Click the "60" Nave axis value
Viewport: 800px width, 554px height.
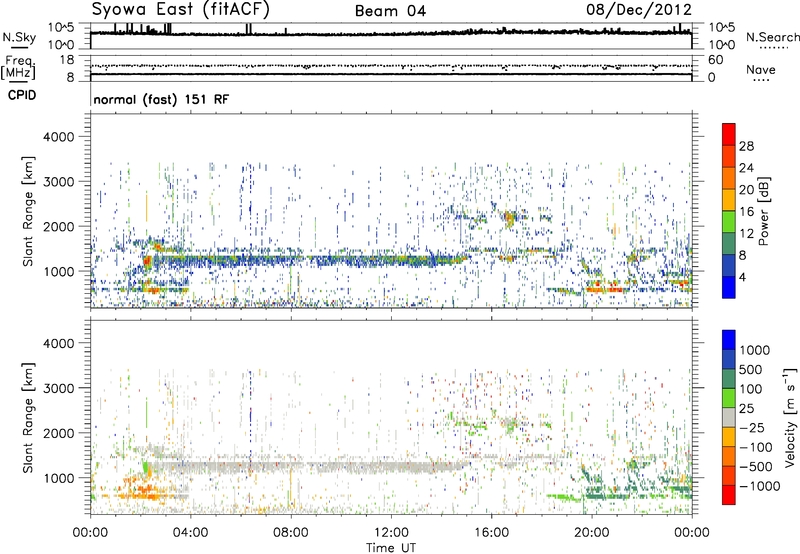tap(715, 60)
